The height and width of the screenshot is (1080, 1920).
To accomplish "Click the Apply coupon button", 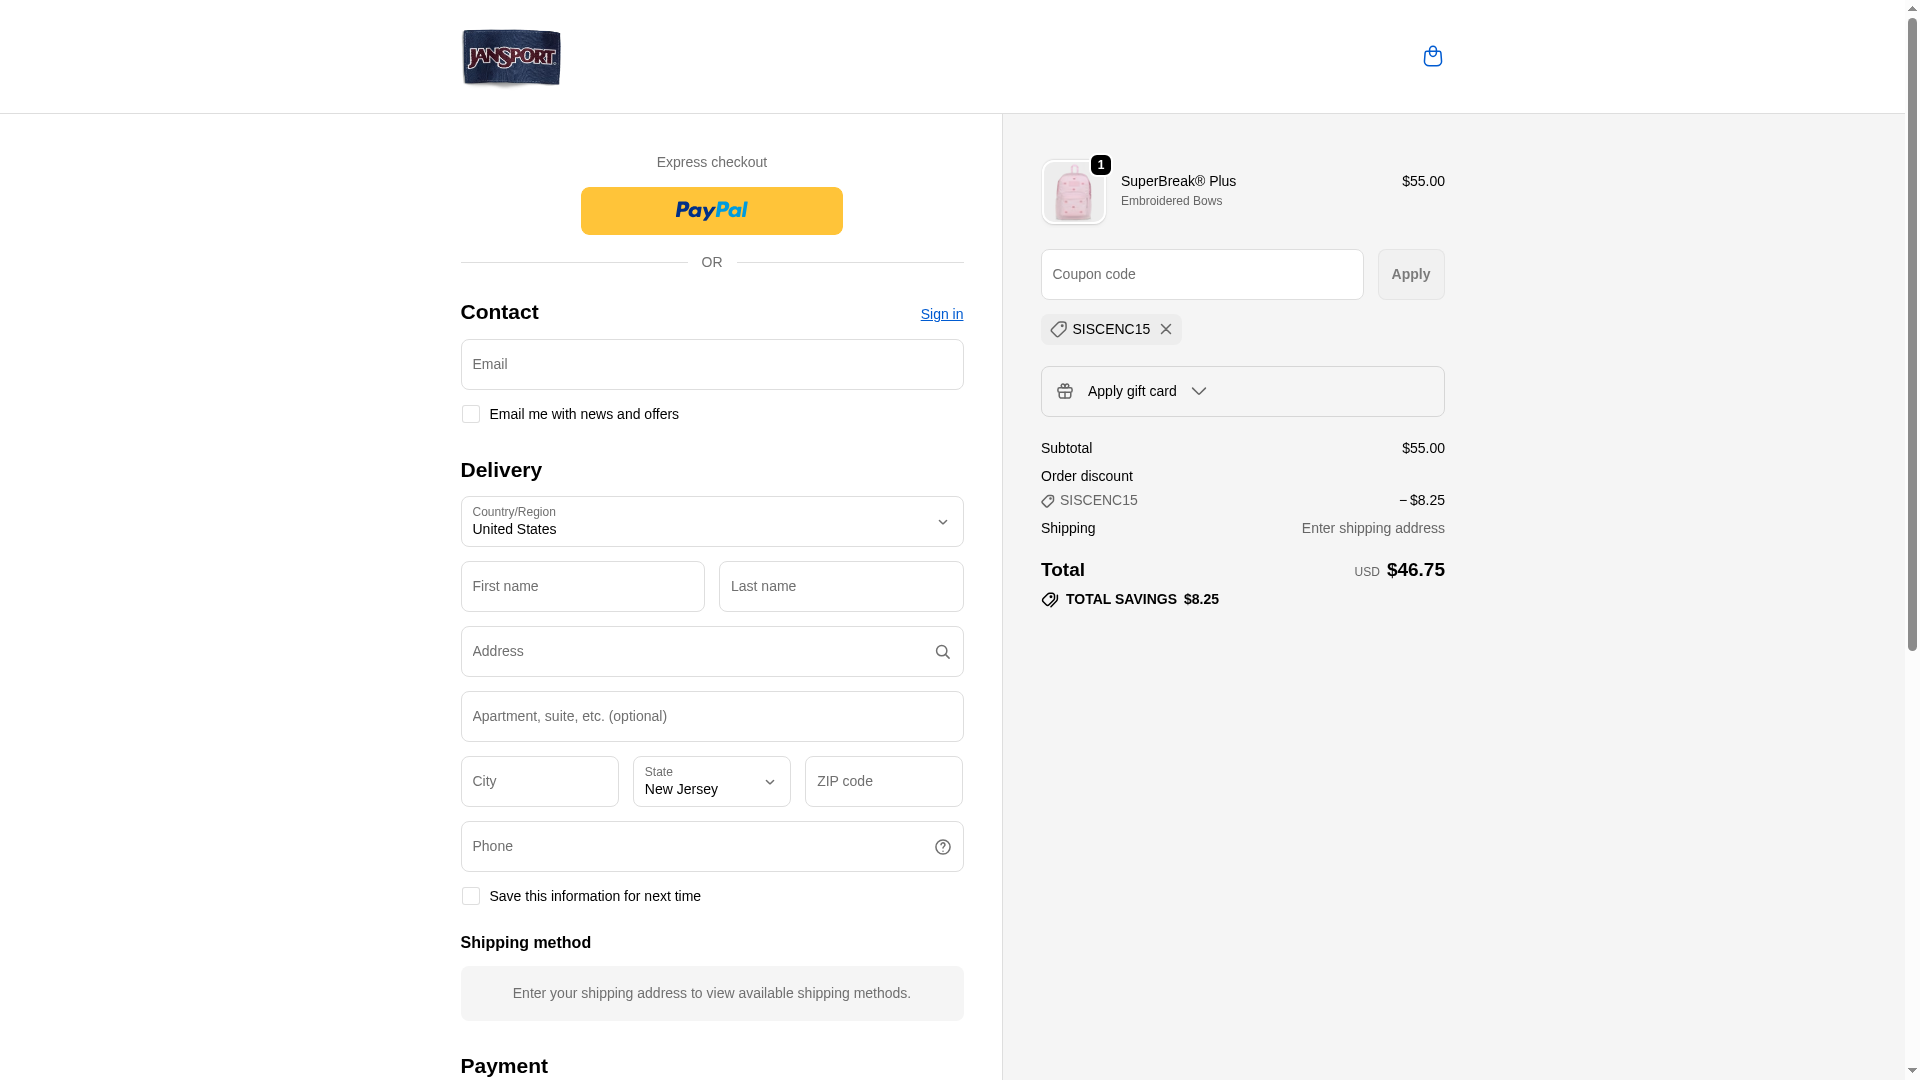I will click(x=1410, y=274).
